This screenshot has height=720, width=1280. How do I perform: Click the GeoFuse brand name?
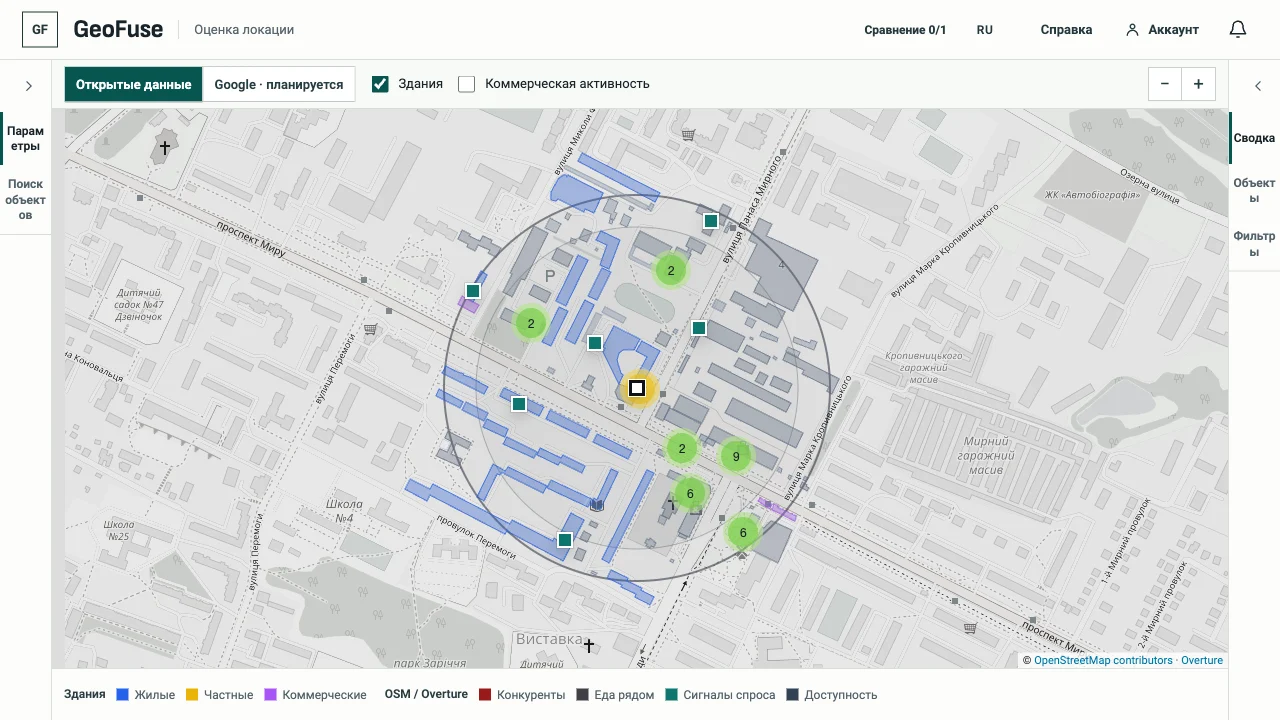point(118,30)
